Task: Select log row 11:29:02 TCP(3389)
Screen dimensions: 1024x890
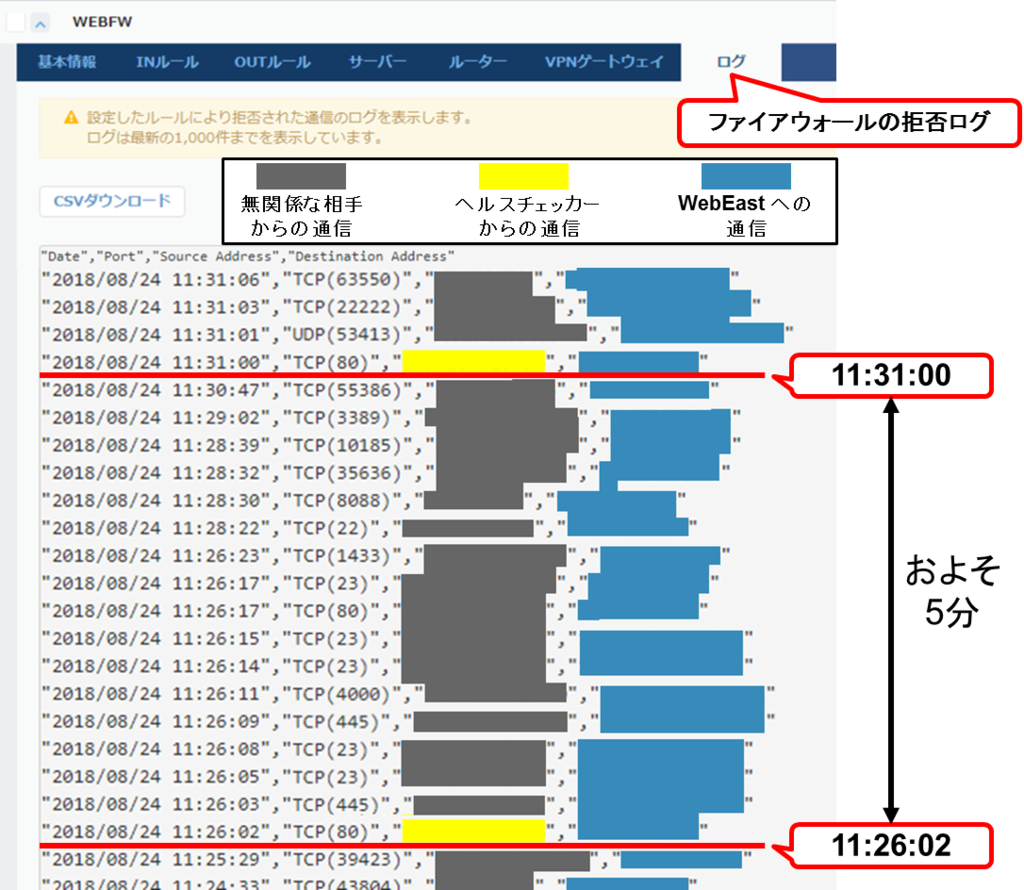Action: (x=391, y=418)
